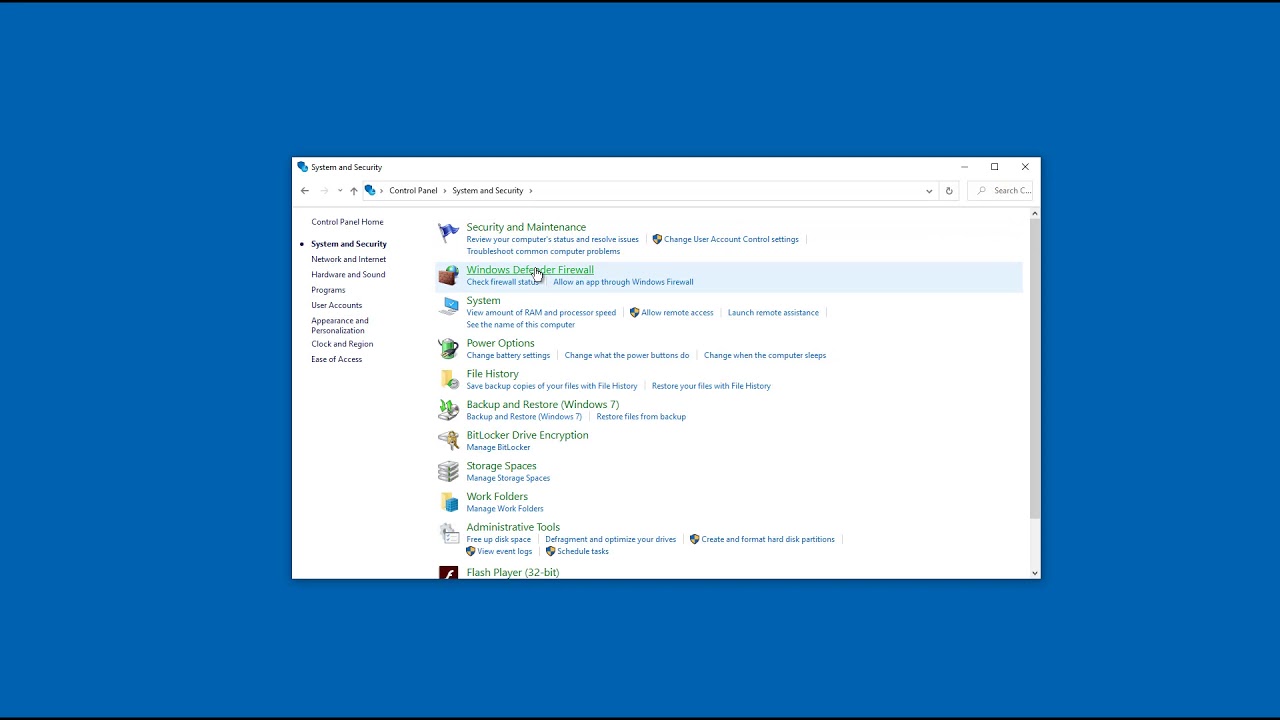Go up one level using up arrow
This screenshot has width=1280, height=720.
(x=353, y=190)
